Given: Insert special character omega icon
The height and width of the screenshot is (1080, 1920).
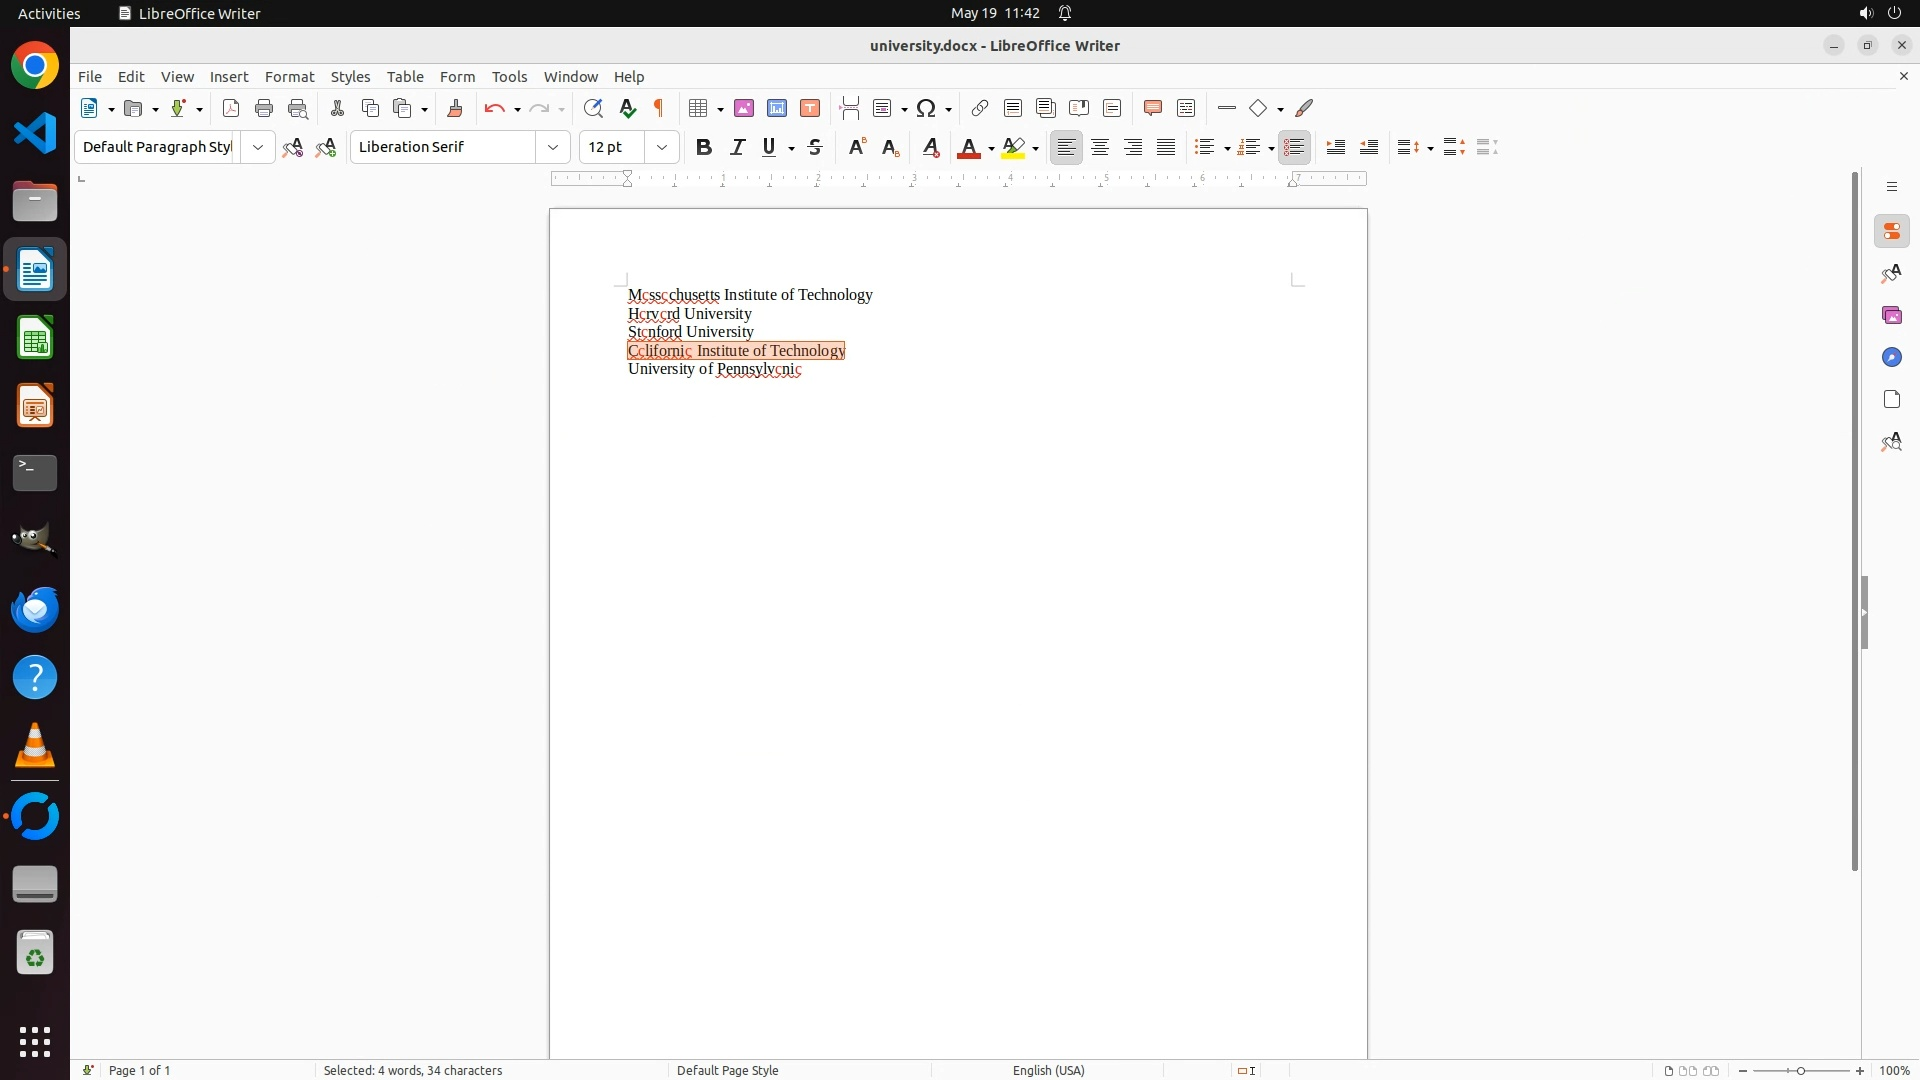Looking at the screenshot, I should coord(927,109).
